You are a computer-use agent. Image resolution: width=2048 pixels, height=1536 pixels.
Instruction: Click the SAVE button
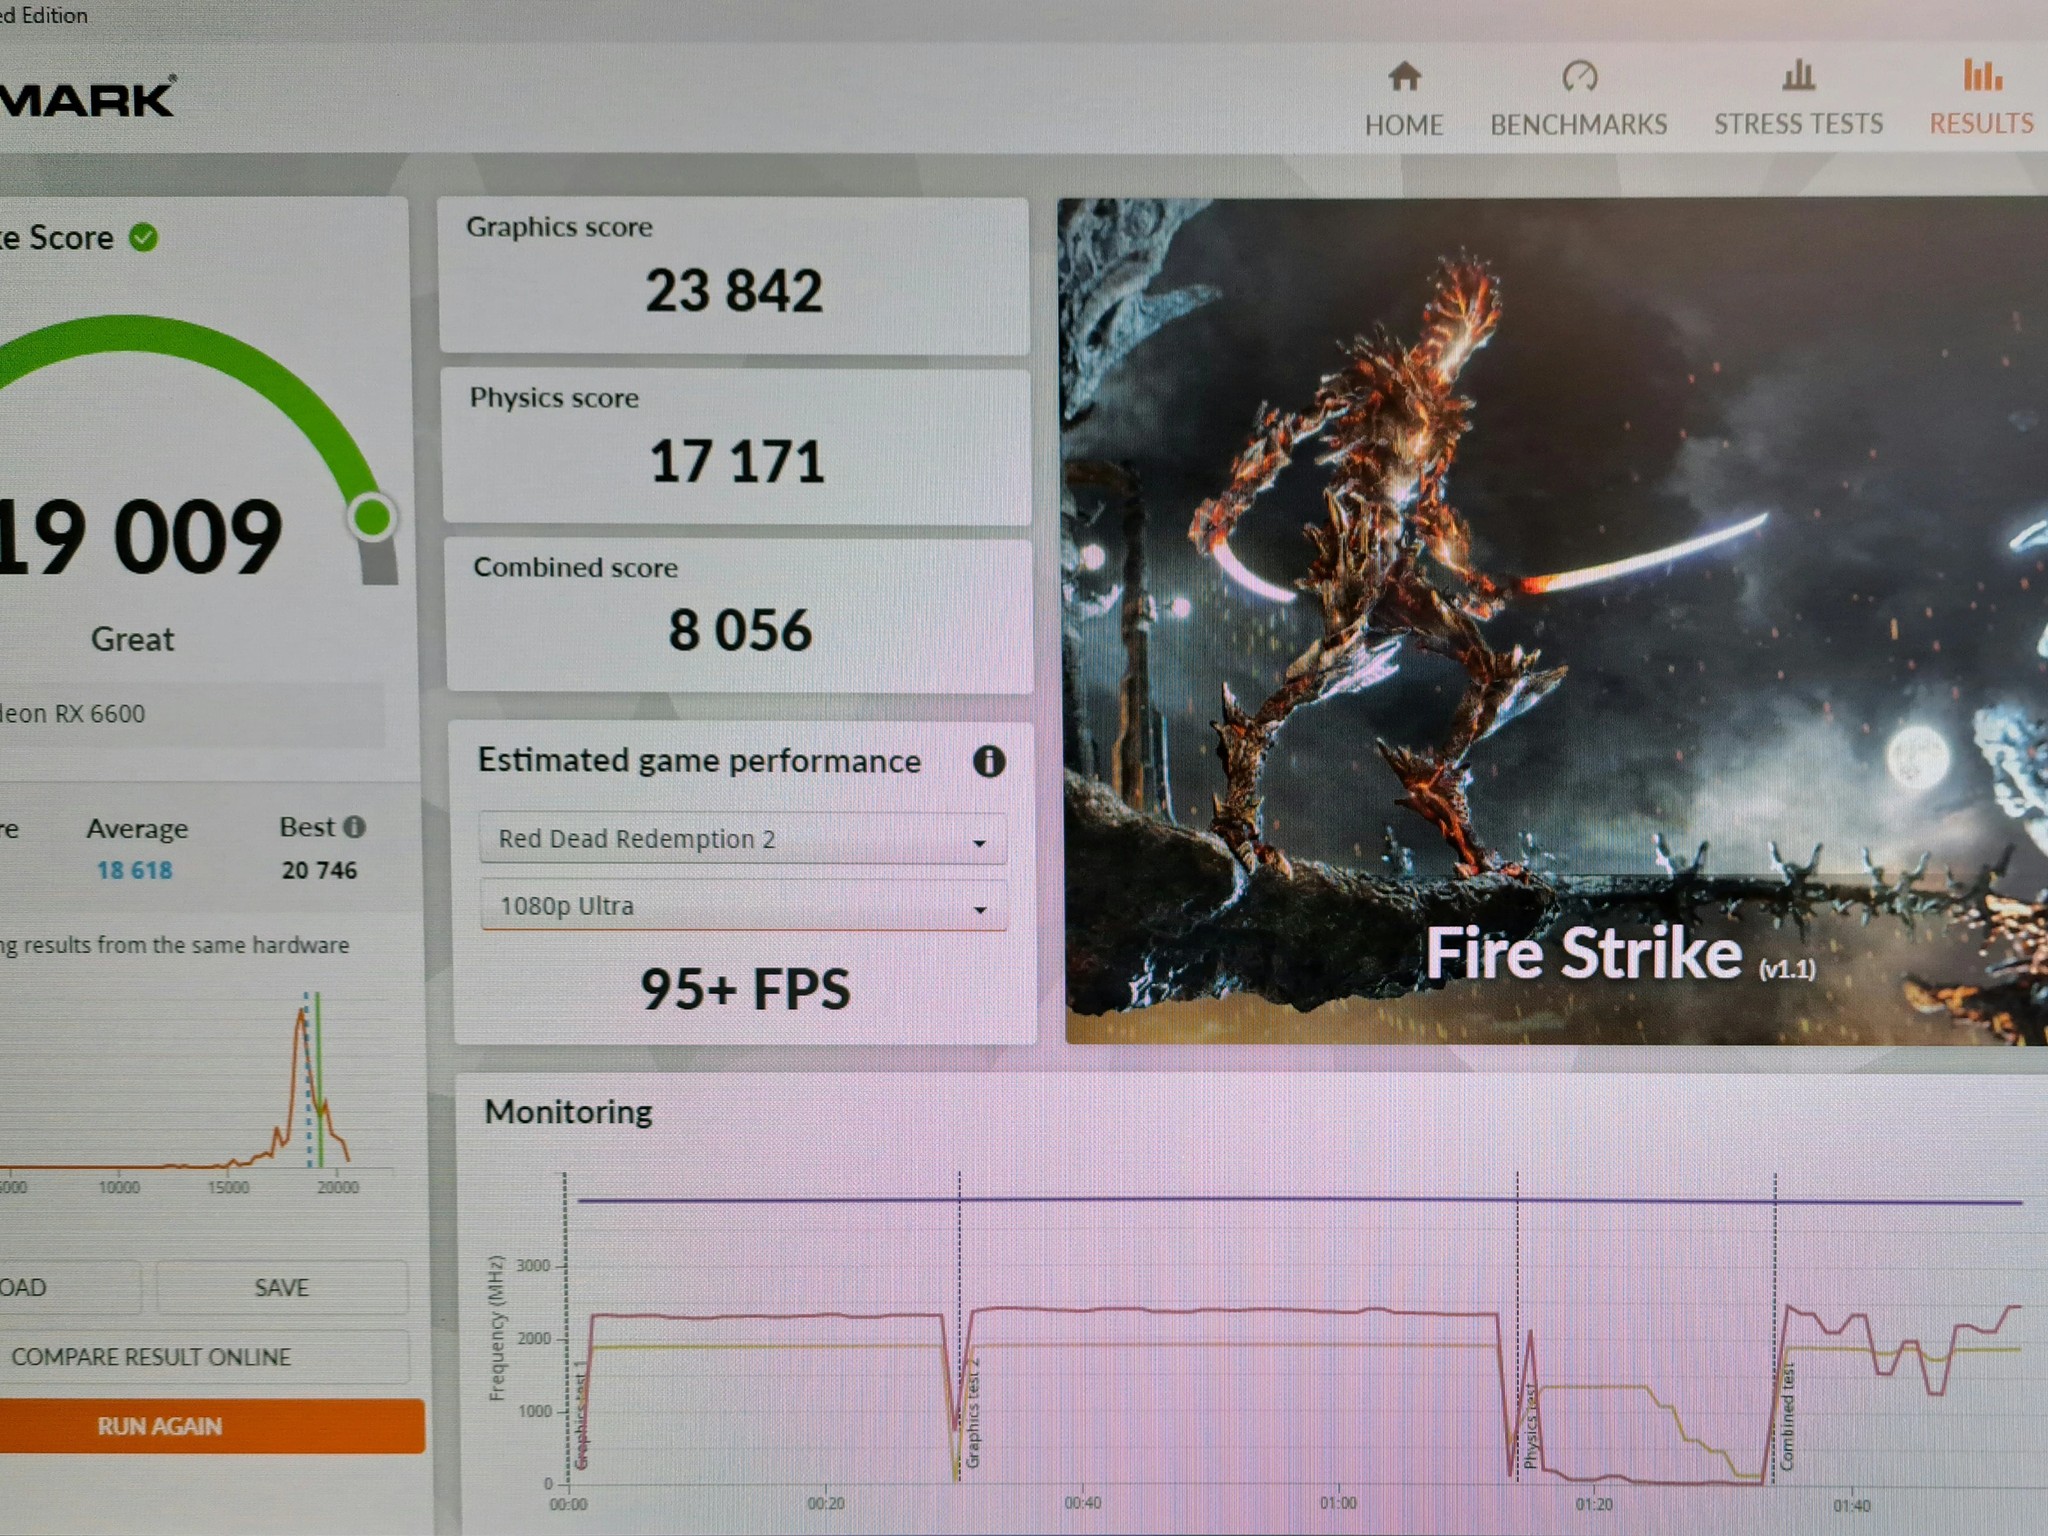point(281,1288)
